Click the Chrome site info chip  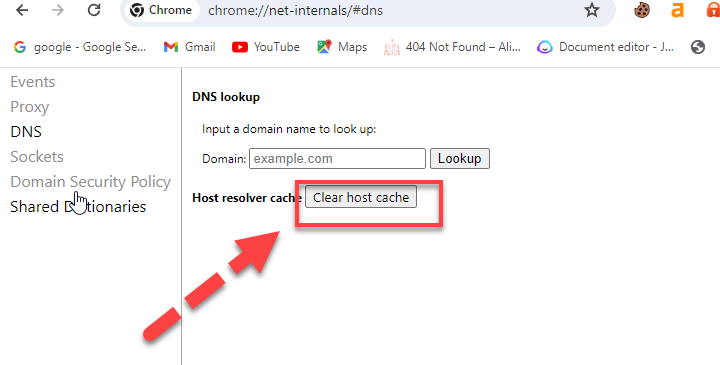[x=161, y=10]
